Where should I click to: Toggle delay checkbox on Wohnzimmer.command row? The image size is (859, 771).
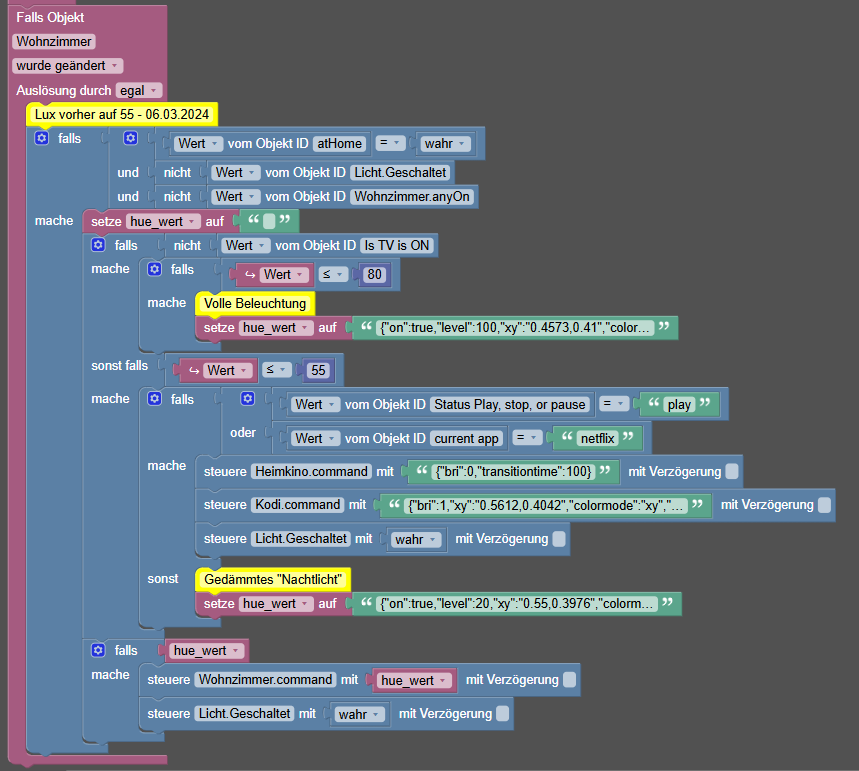tap(569, 679)
